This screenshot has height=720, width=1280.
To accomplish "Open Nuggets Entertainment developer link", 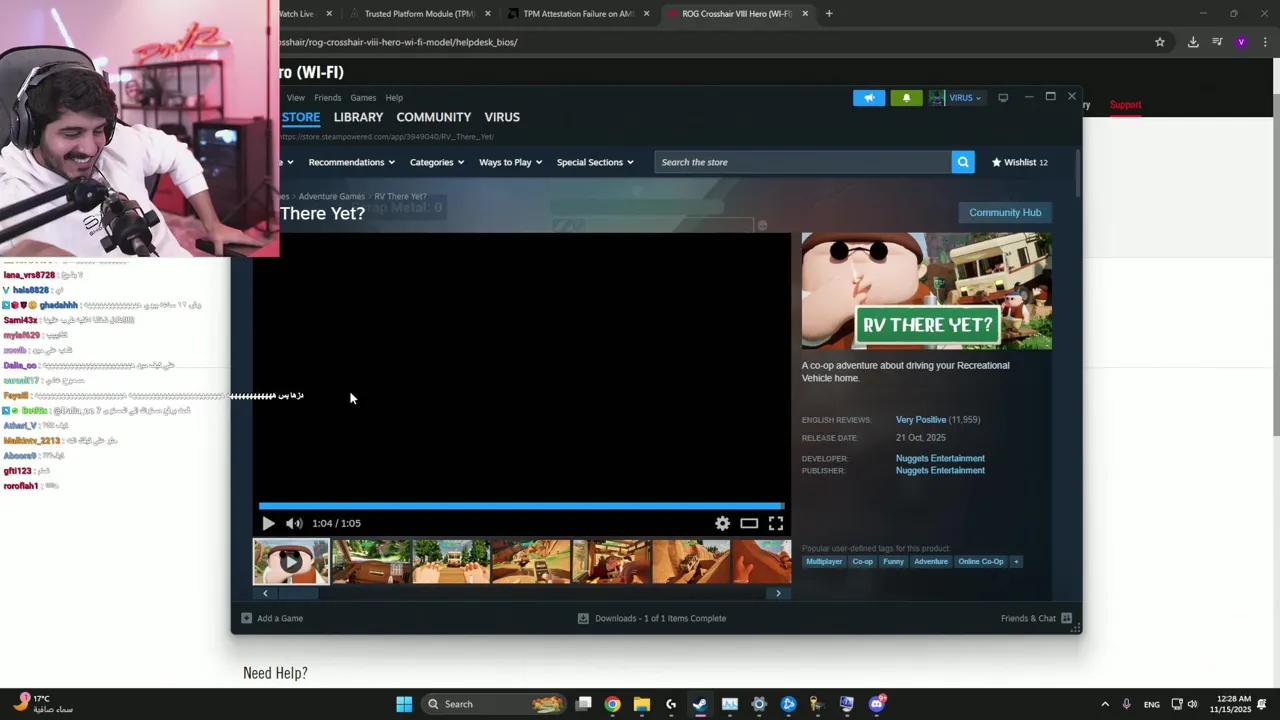I will [x=940, y=458].
